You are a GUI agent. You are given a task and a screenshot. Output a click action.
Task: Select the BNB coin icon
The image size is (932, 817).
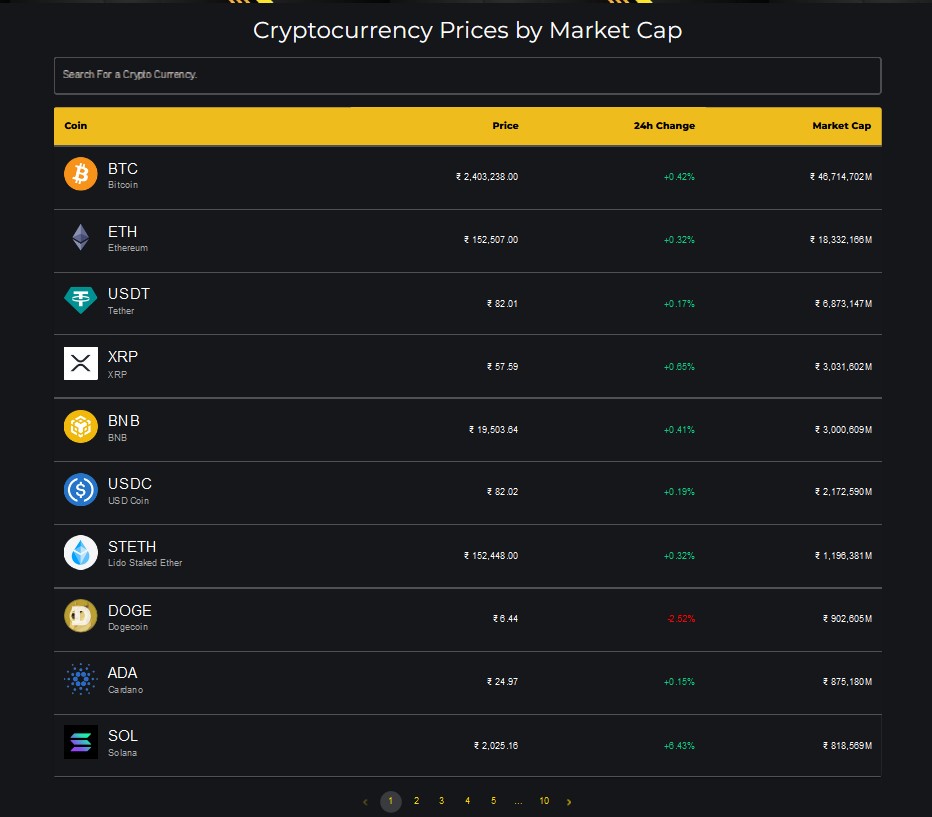(x=81, y=427)
